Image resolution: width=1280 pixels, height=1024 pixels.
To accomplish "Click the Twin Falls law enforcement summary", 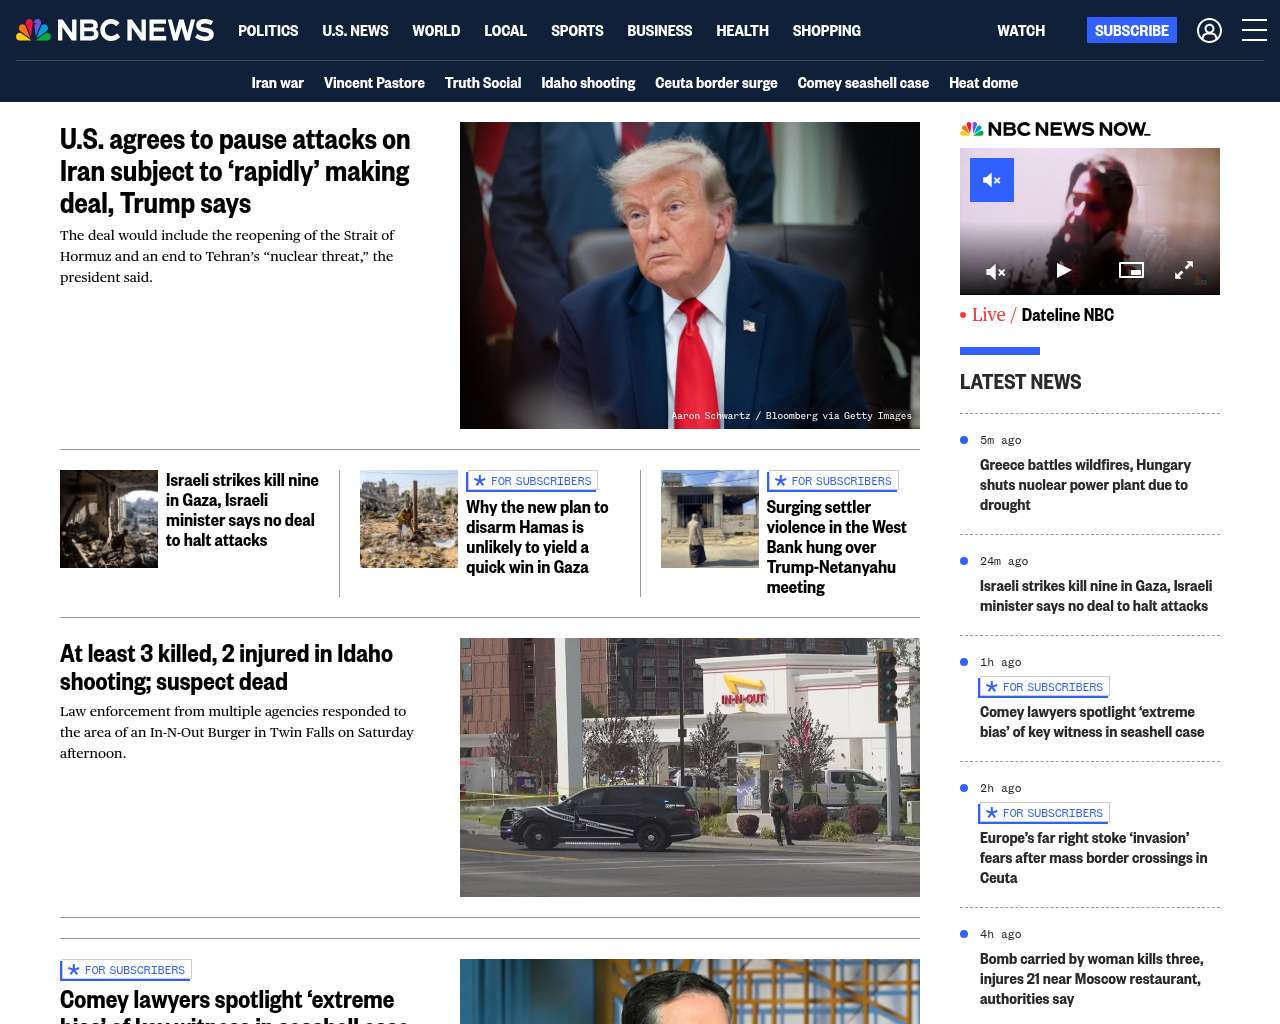I will point(237,732).
